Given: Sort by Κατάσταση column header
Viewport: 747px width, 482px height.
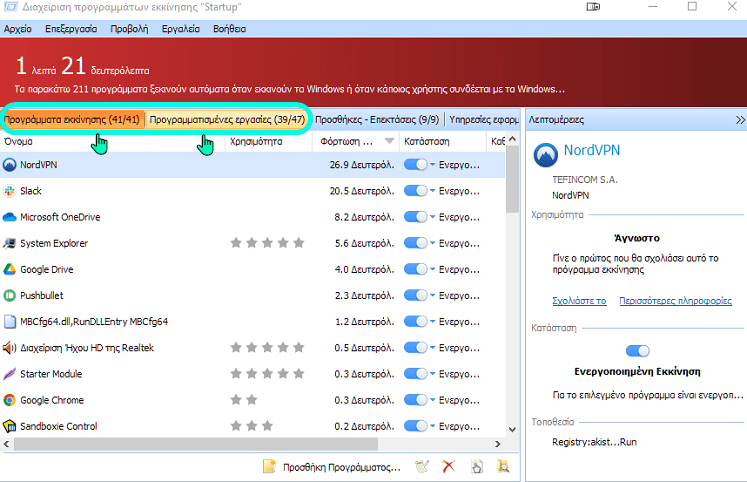Looking at the screenshot, I should pos(443,141).
